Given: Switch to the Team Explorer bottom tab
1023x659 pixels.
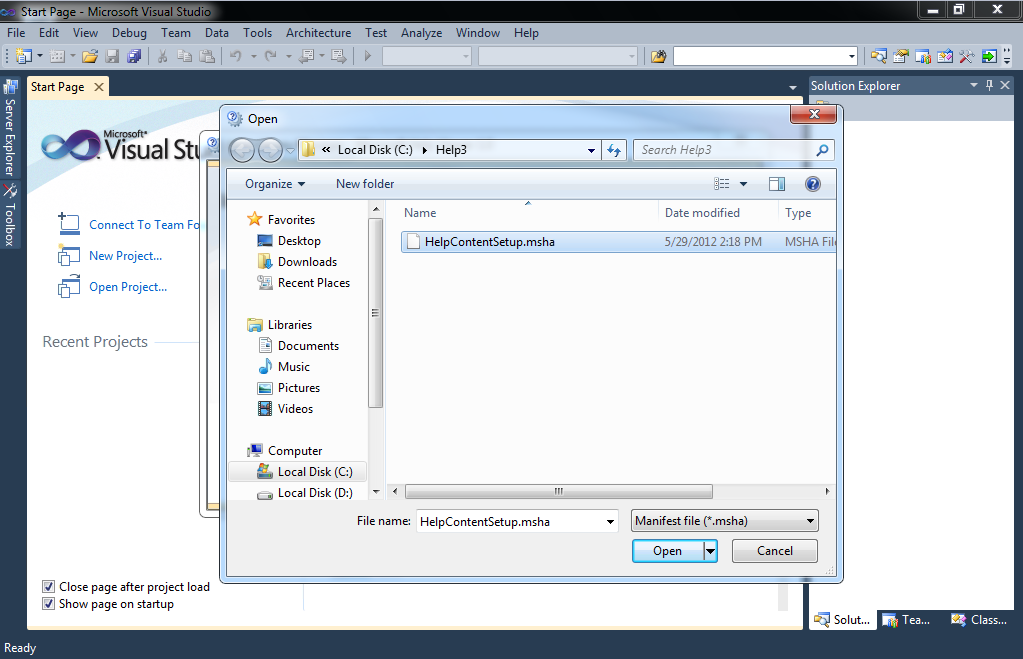Looking at the screenshot, I should [x=907, y=620].
